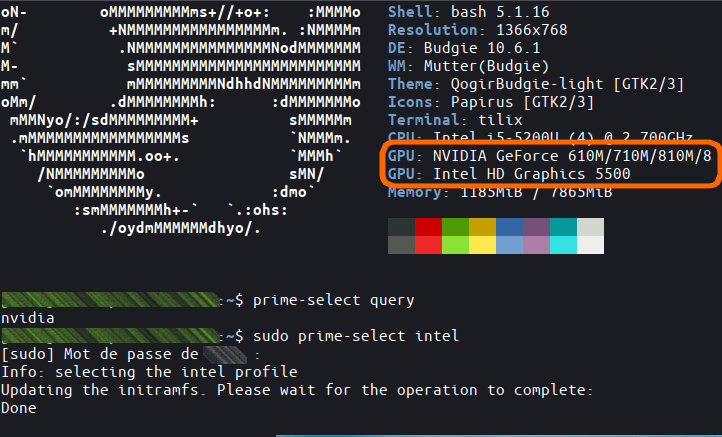Click the bright yellow color block
Image resolution: width=722 pixels, height=437 pixels.
482,245
